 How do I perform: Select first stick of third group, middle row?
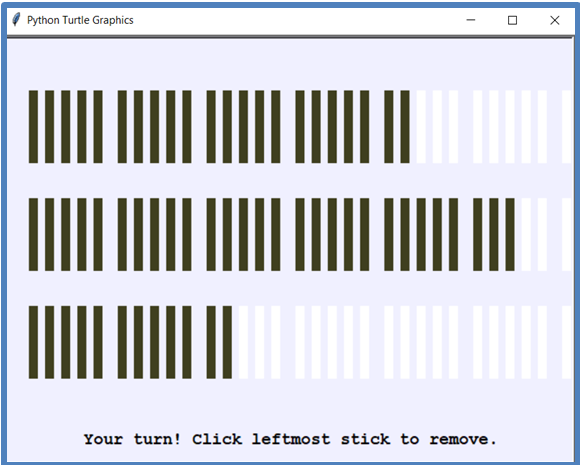click(x=211, y=234)
